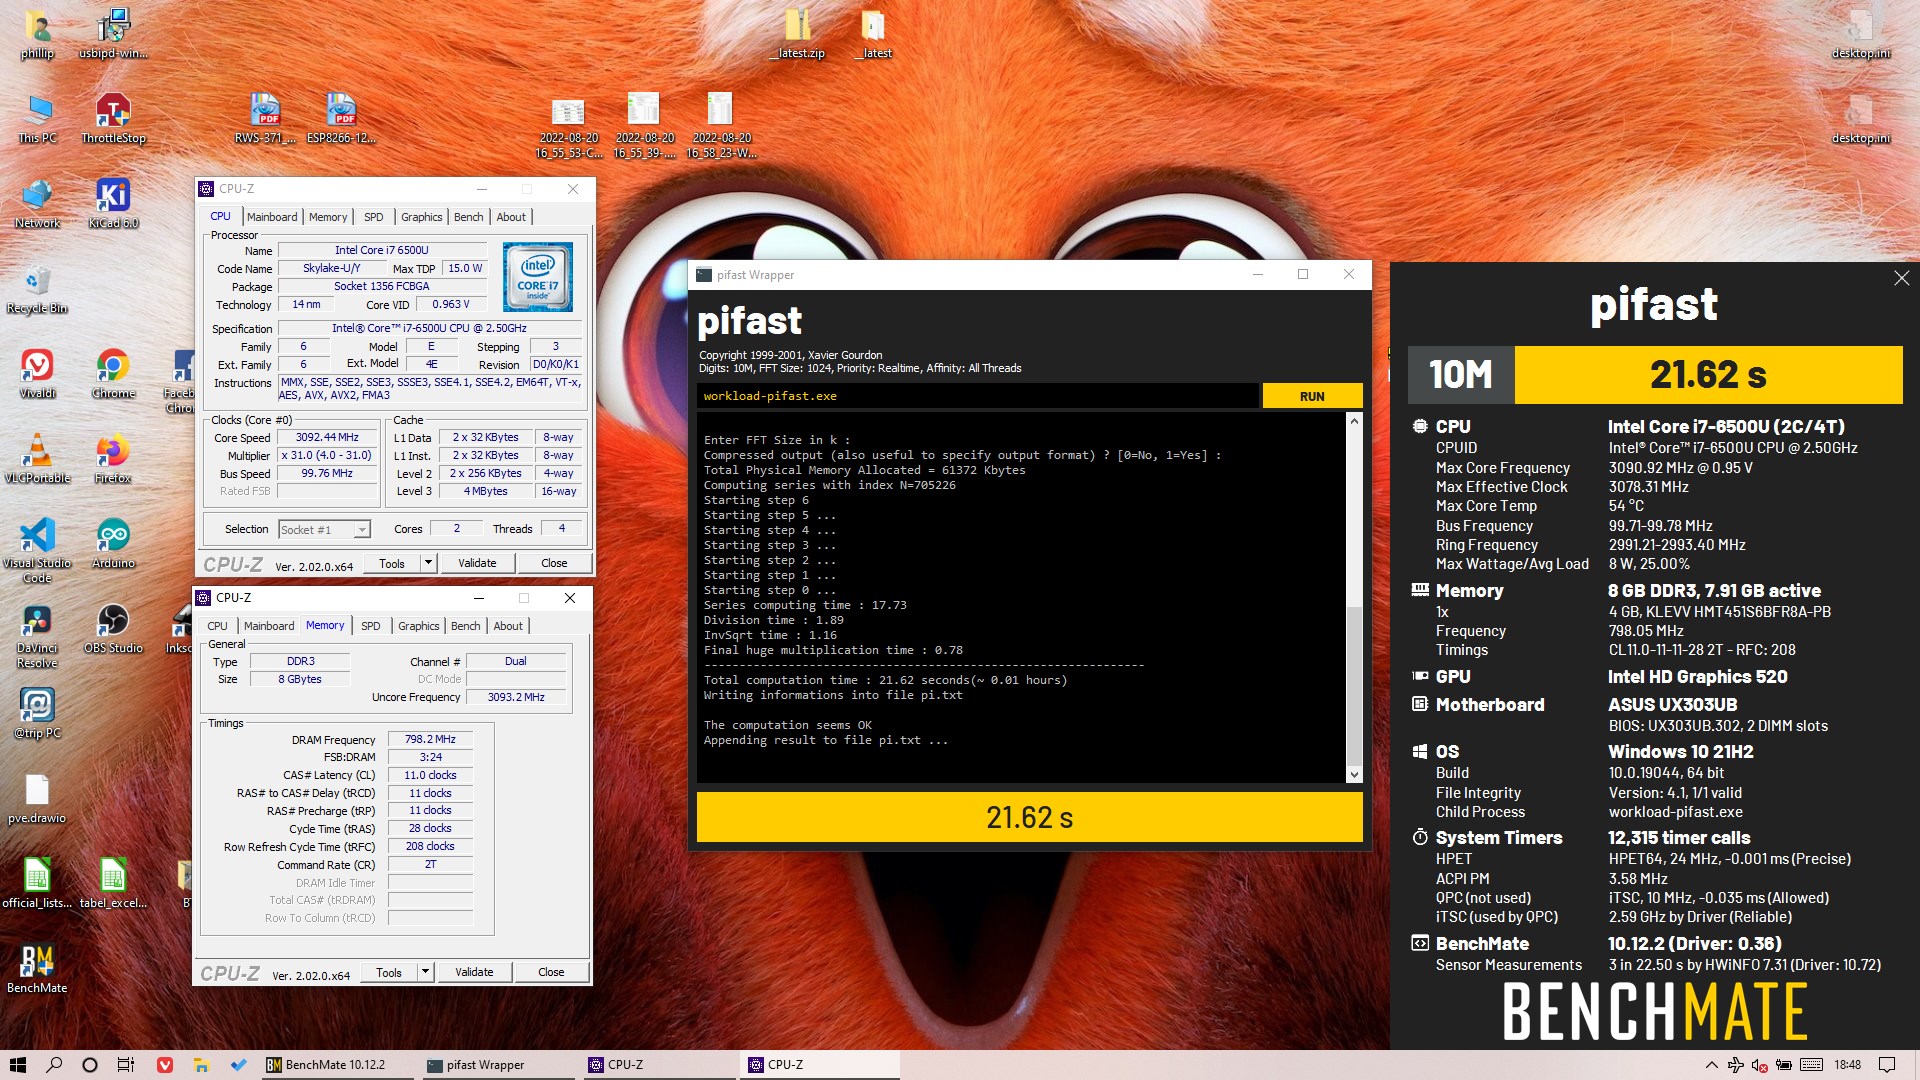
Task: Expand Tools dropdown arrow in bottom CPU-Z window
Action: coord(425,971)
